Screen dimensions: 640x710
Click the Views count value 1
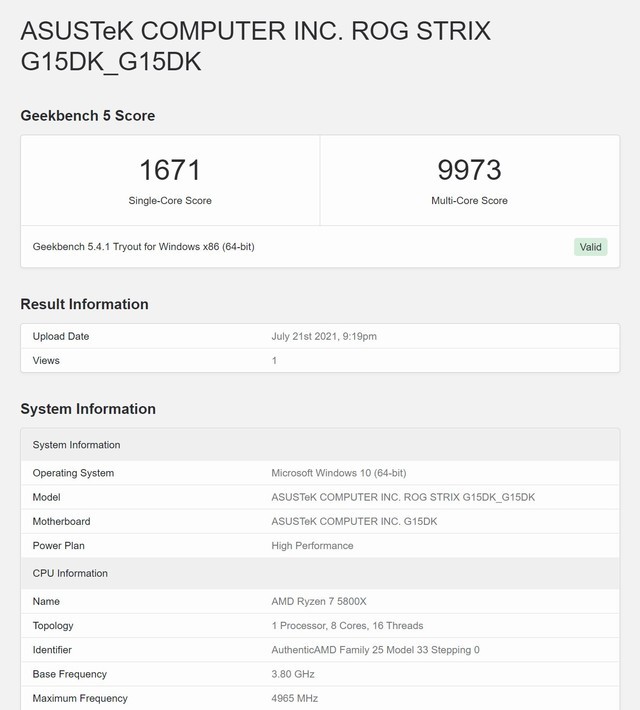[x=274, y=360]
